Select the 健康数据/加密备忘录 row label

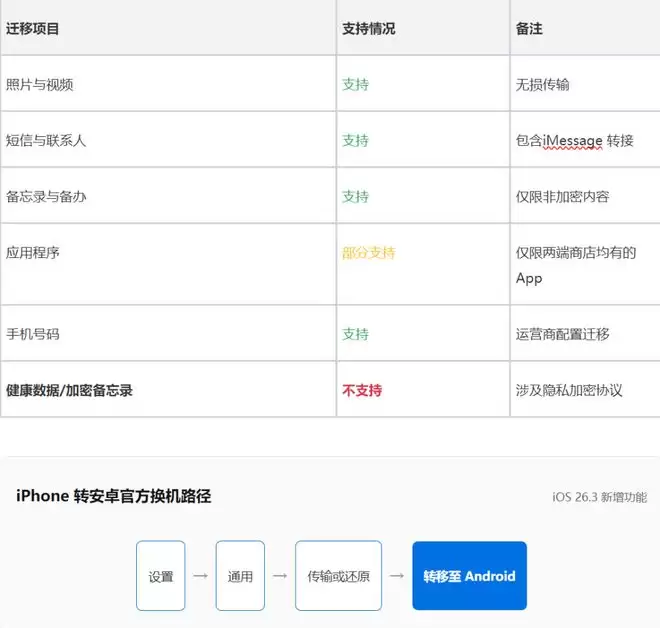coord(69,390)
